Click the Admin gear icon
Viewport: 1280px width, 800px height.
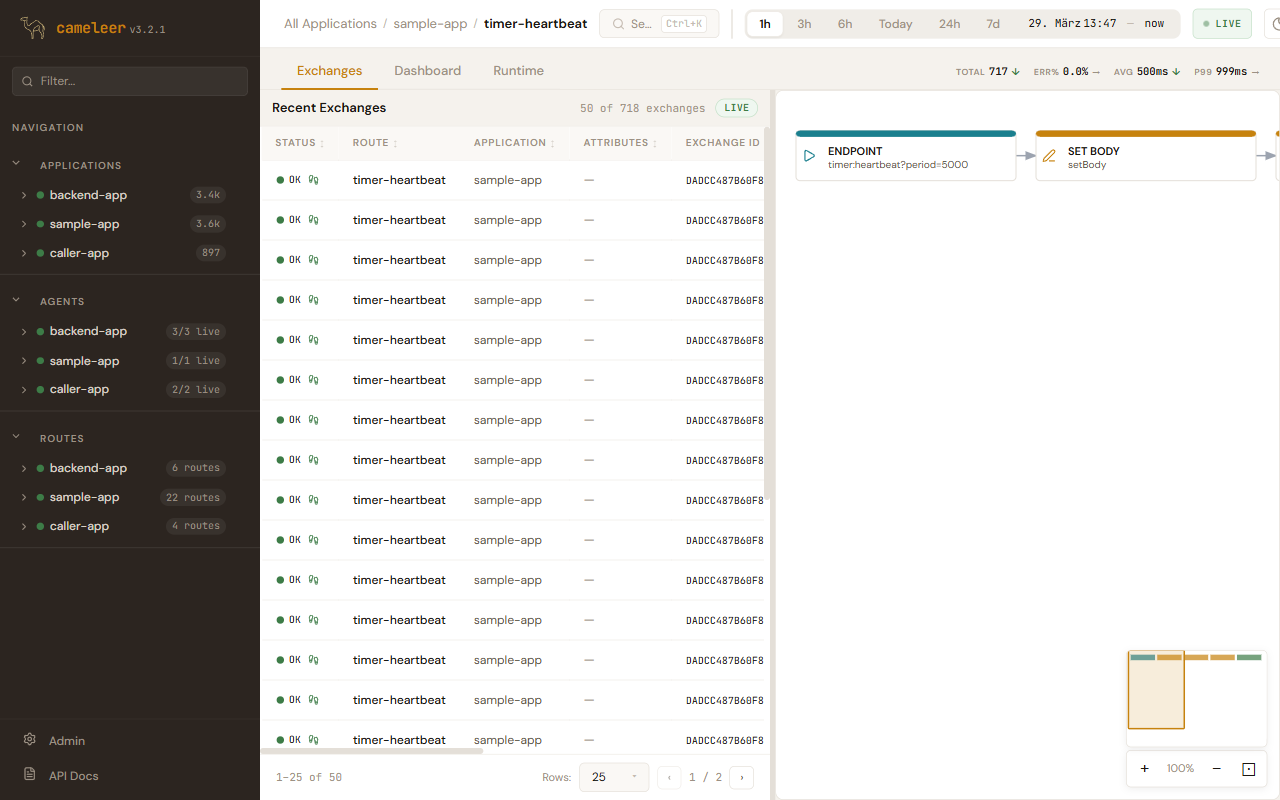[x=30, y=740]
